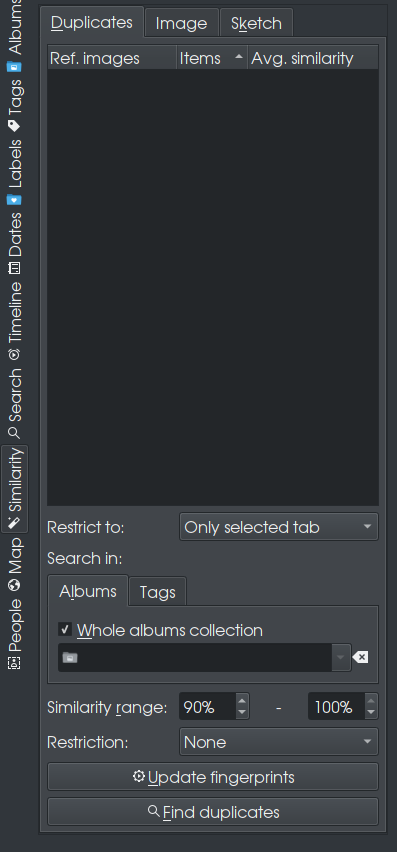Switch to the Sketch tab
The image size is (397, 852).
coord(256,23)
